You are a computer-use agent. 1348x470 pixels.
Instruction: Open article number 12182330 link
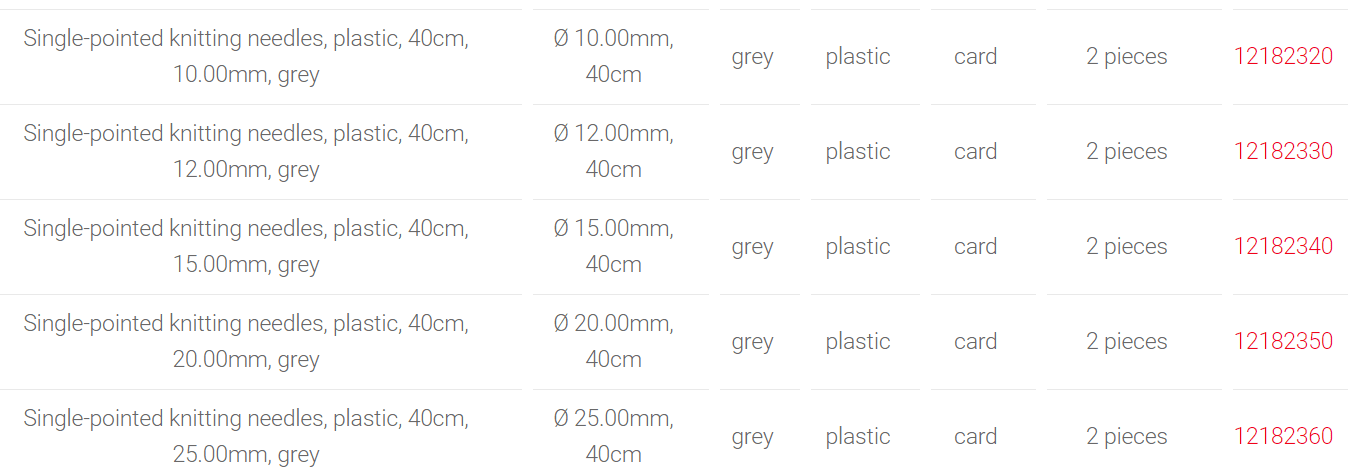[x=1283, y=152]
